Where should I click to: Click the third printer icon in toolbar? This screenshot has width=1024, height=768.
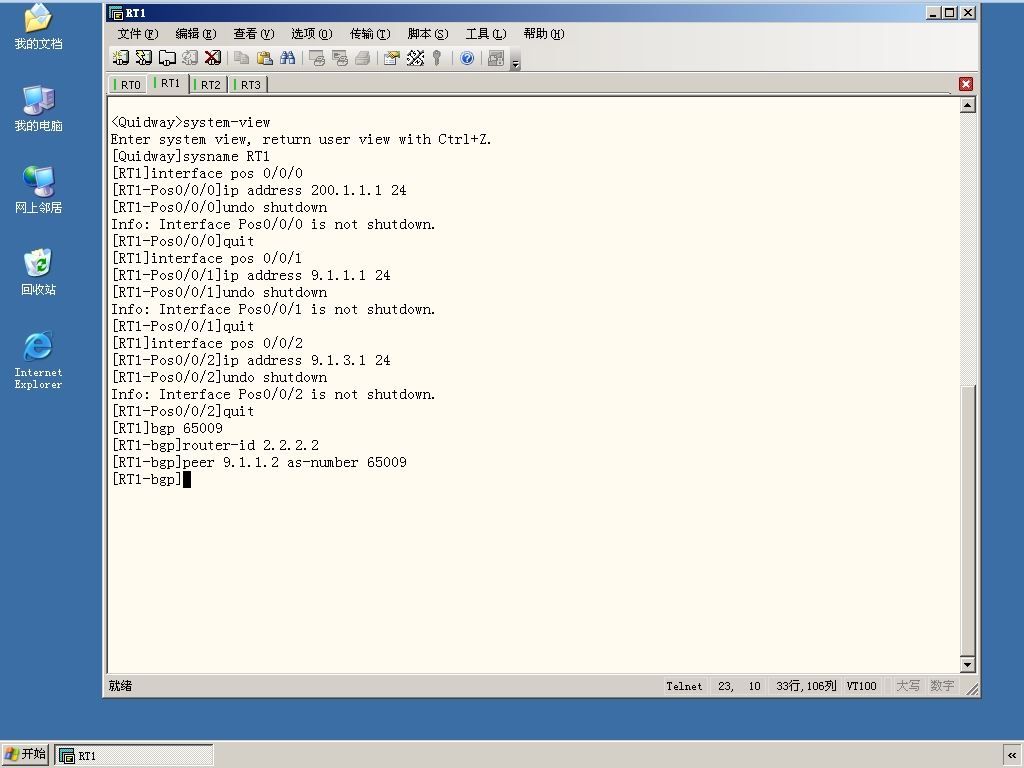click(362, 58)
